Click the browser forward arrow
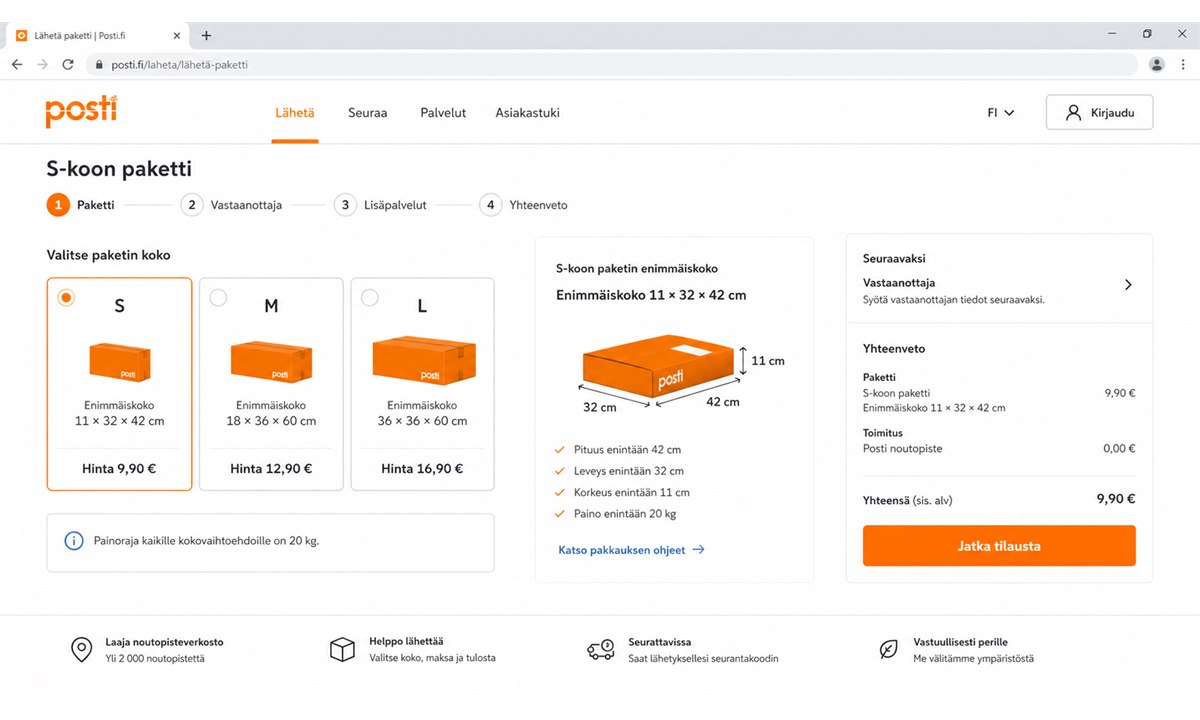This screenshot has width=1200, height=720. click(42, 64)
